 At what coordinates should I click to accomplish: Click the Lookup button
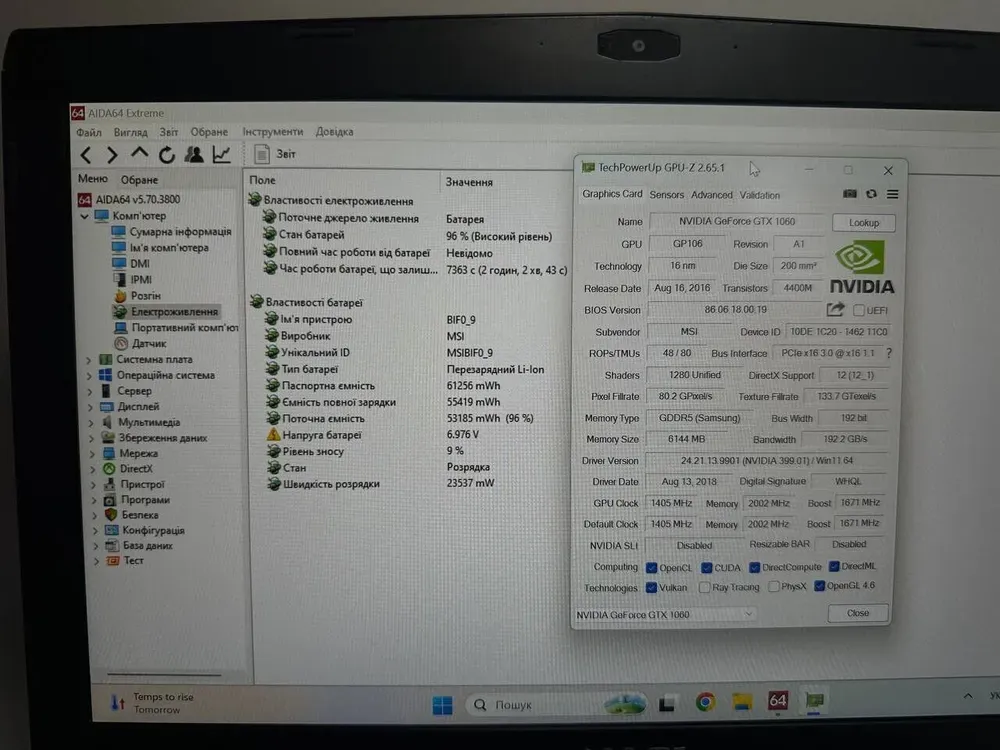tap(863, 223)
